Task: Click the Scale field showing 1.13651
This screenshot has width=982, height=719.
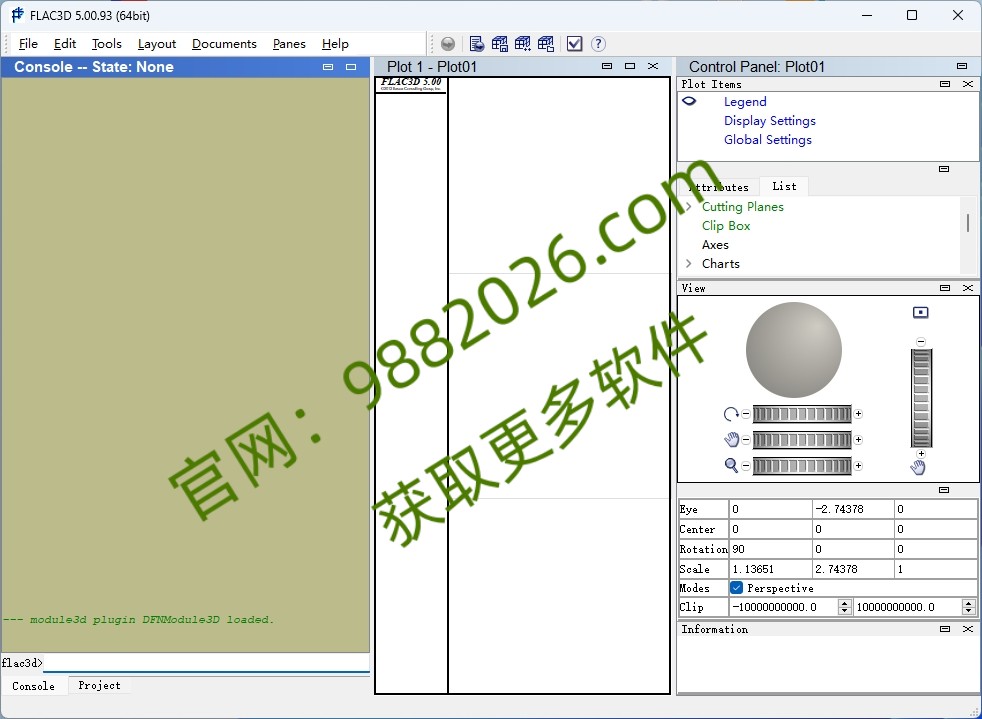Action: tap(770, 569)
